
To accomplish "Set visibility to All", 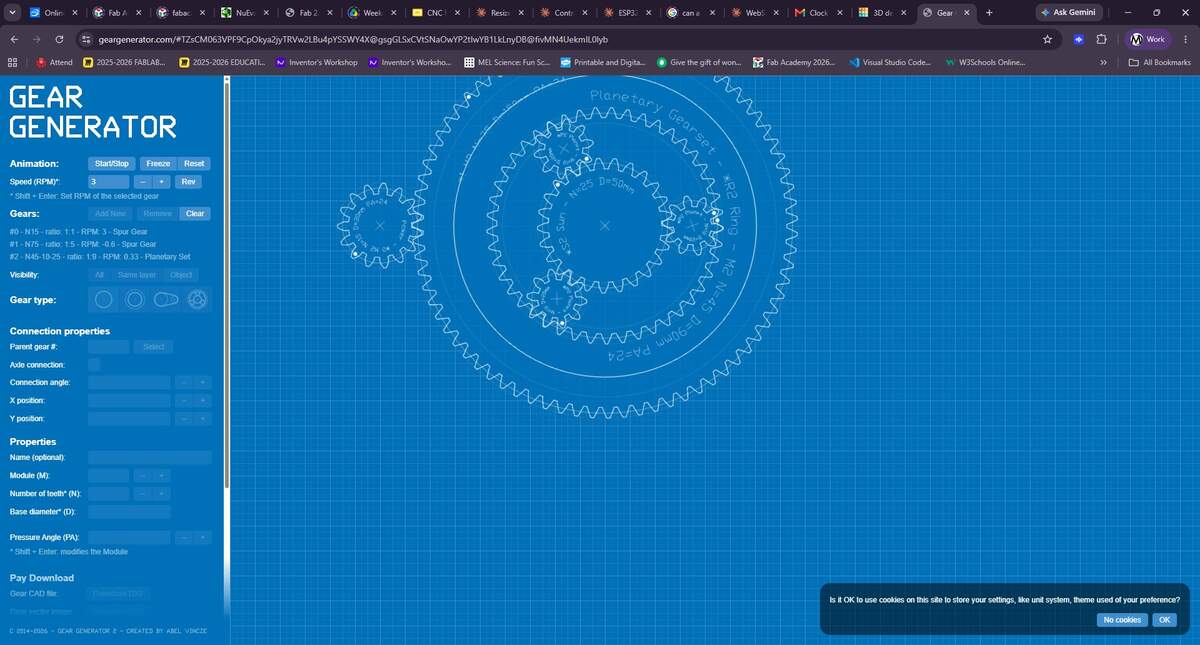I will point(99,274).
